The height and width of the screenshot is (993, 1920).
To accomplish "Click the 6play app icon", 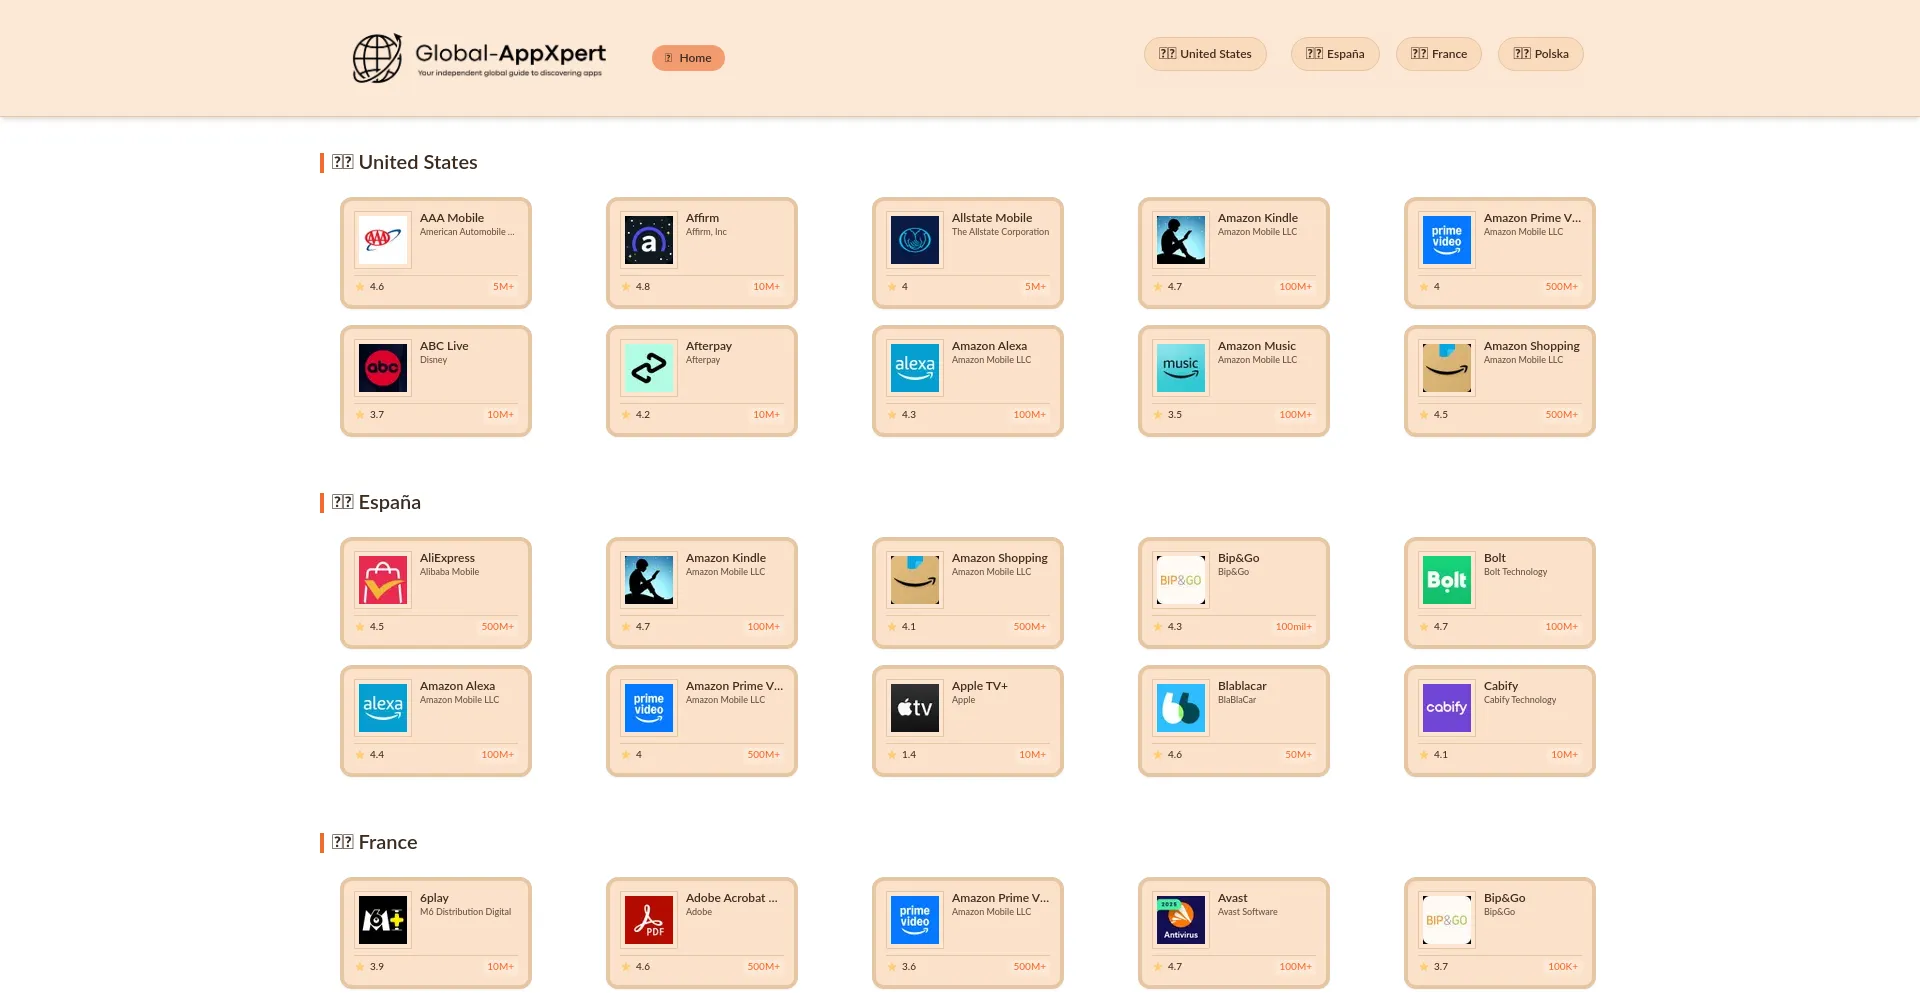I will click(383, 920).
